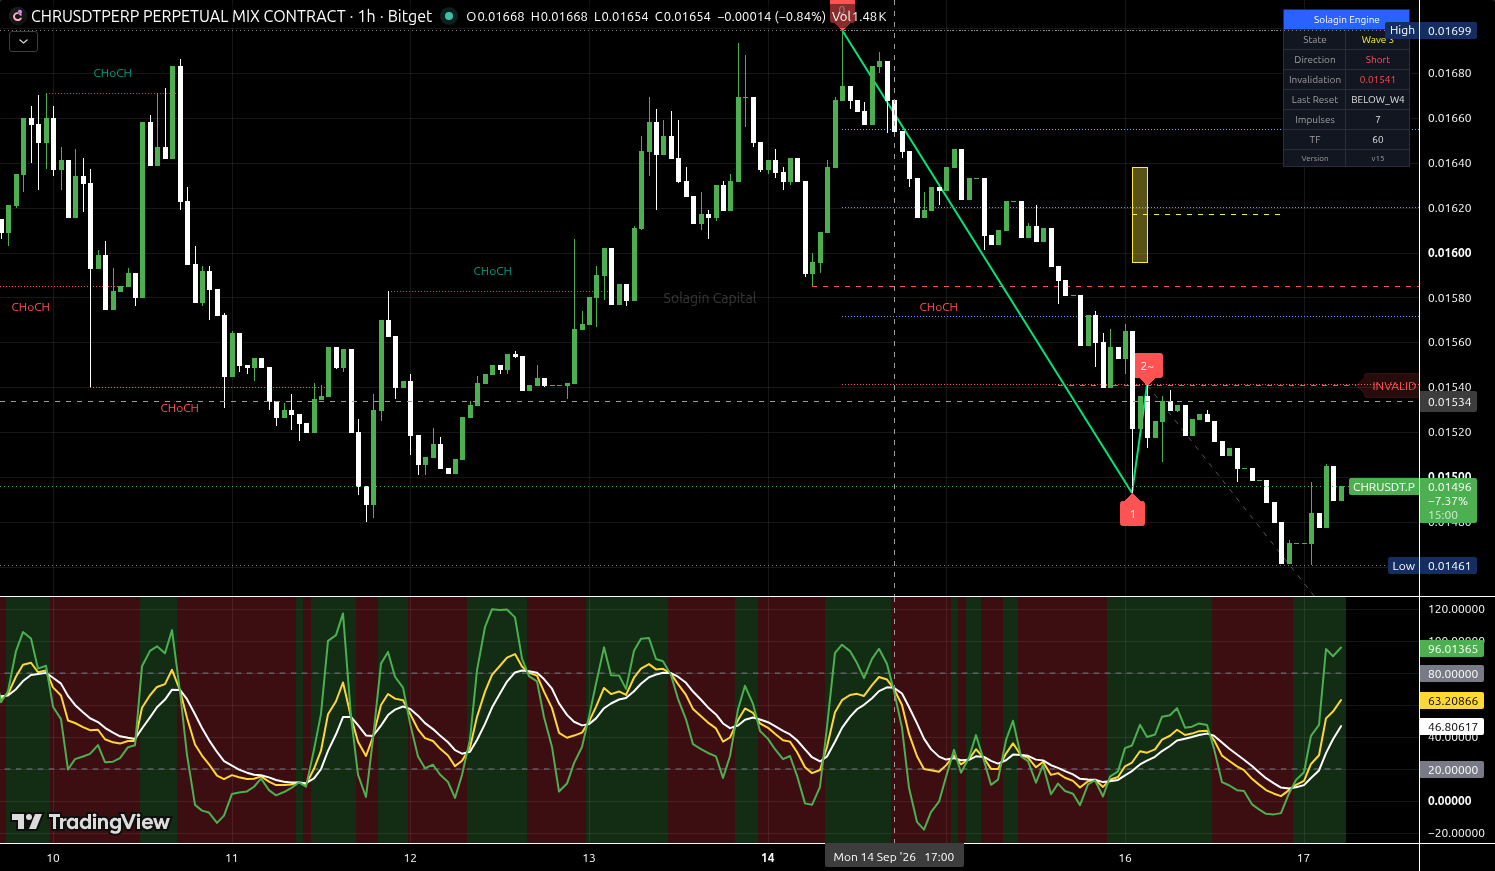The width and height of the screenshot is (1495, 871).
Task: Click date 16 on the time axis
Action: (x=1125, y=858)
